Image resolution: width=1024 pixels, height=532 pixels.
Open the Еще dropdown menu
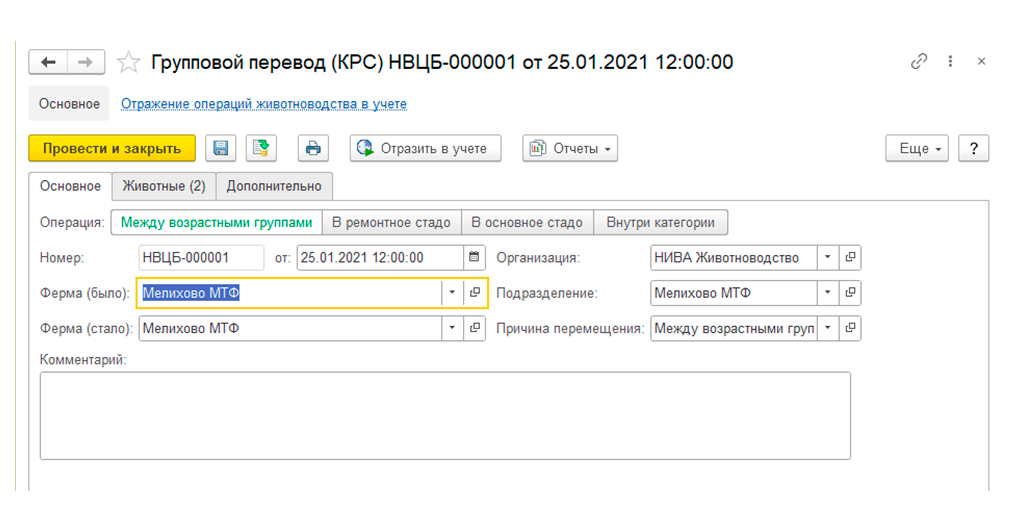point(917,148)
